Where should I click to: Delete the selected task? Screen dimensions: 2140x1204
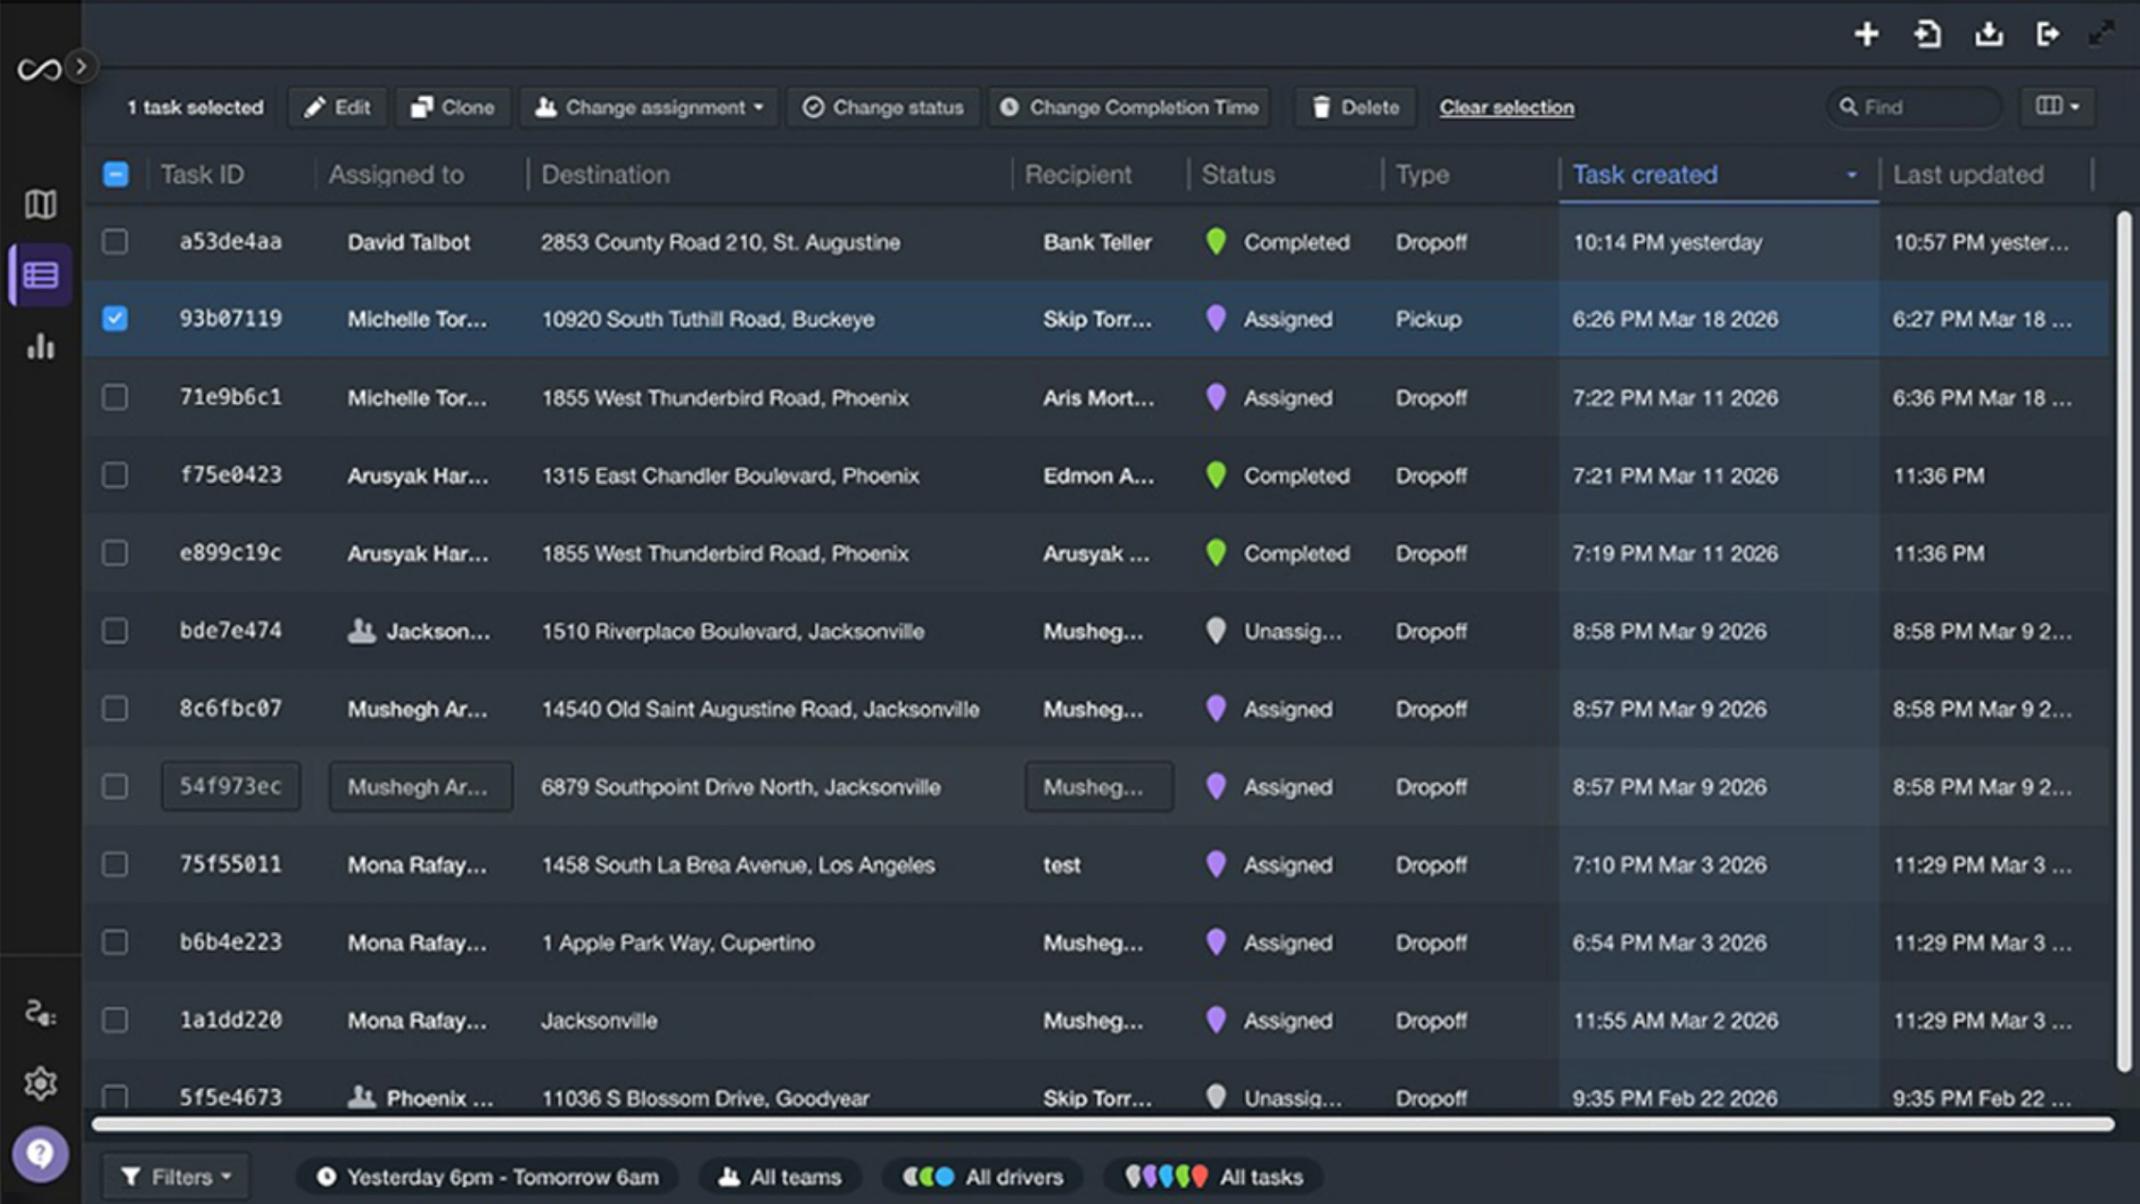click(1355, 107)
